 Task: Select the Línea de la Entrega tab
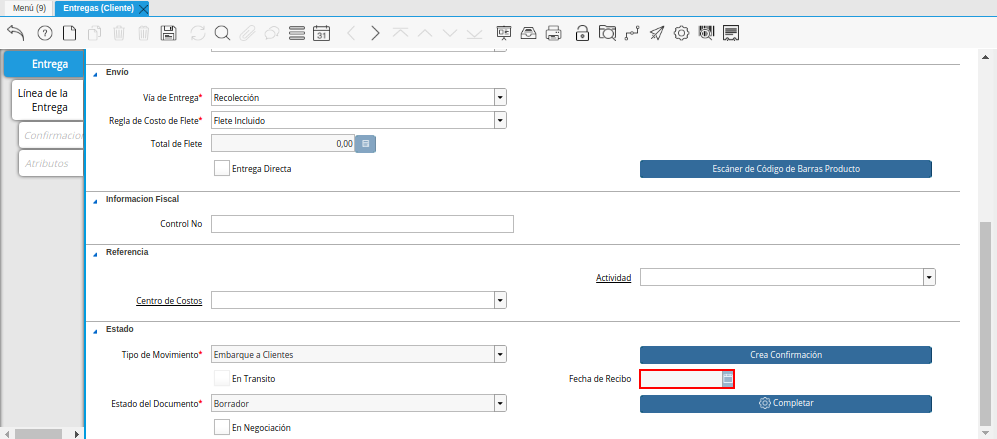[x=49, y=100]
